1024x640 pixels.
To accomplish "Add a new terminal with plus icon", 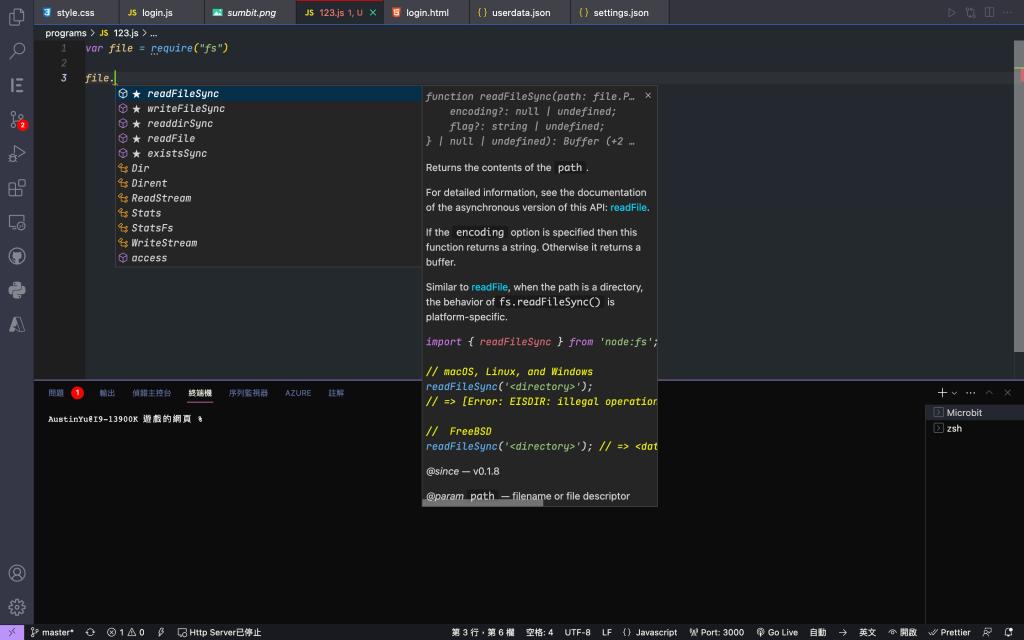I will 942,392.
